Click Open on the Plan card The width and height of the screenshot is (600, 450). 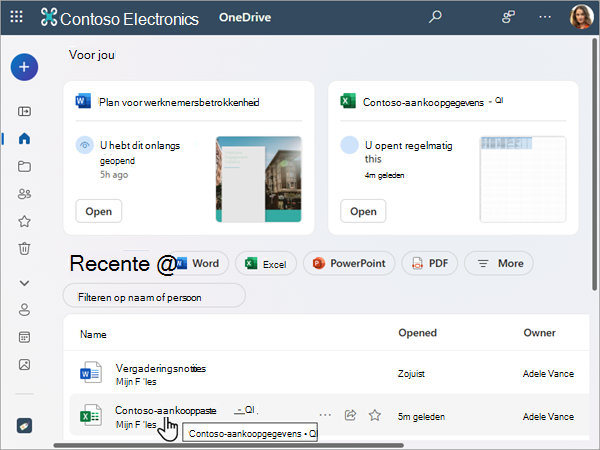[x=99, y=211]
